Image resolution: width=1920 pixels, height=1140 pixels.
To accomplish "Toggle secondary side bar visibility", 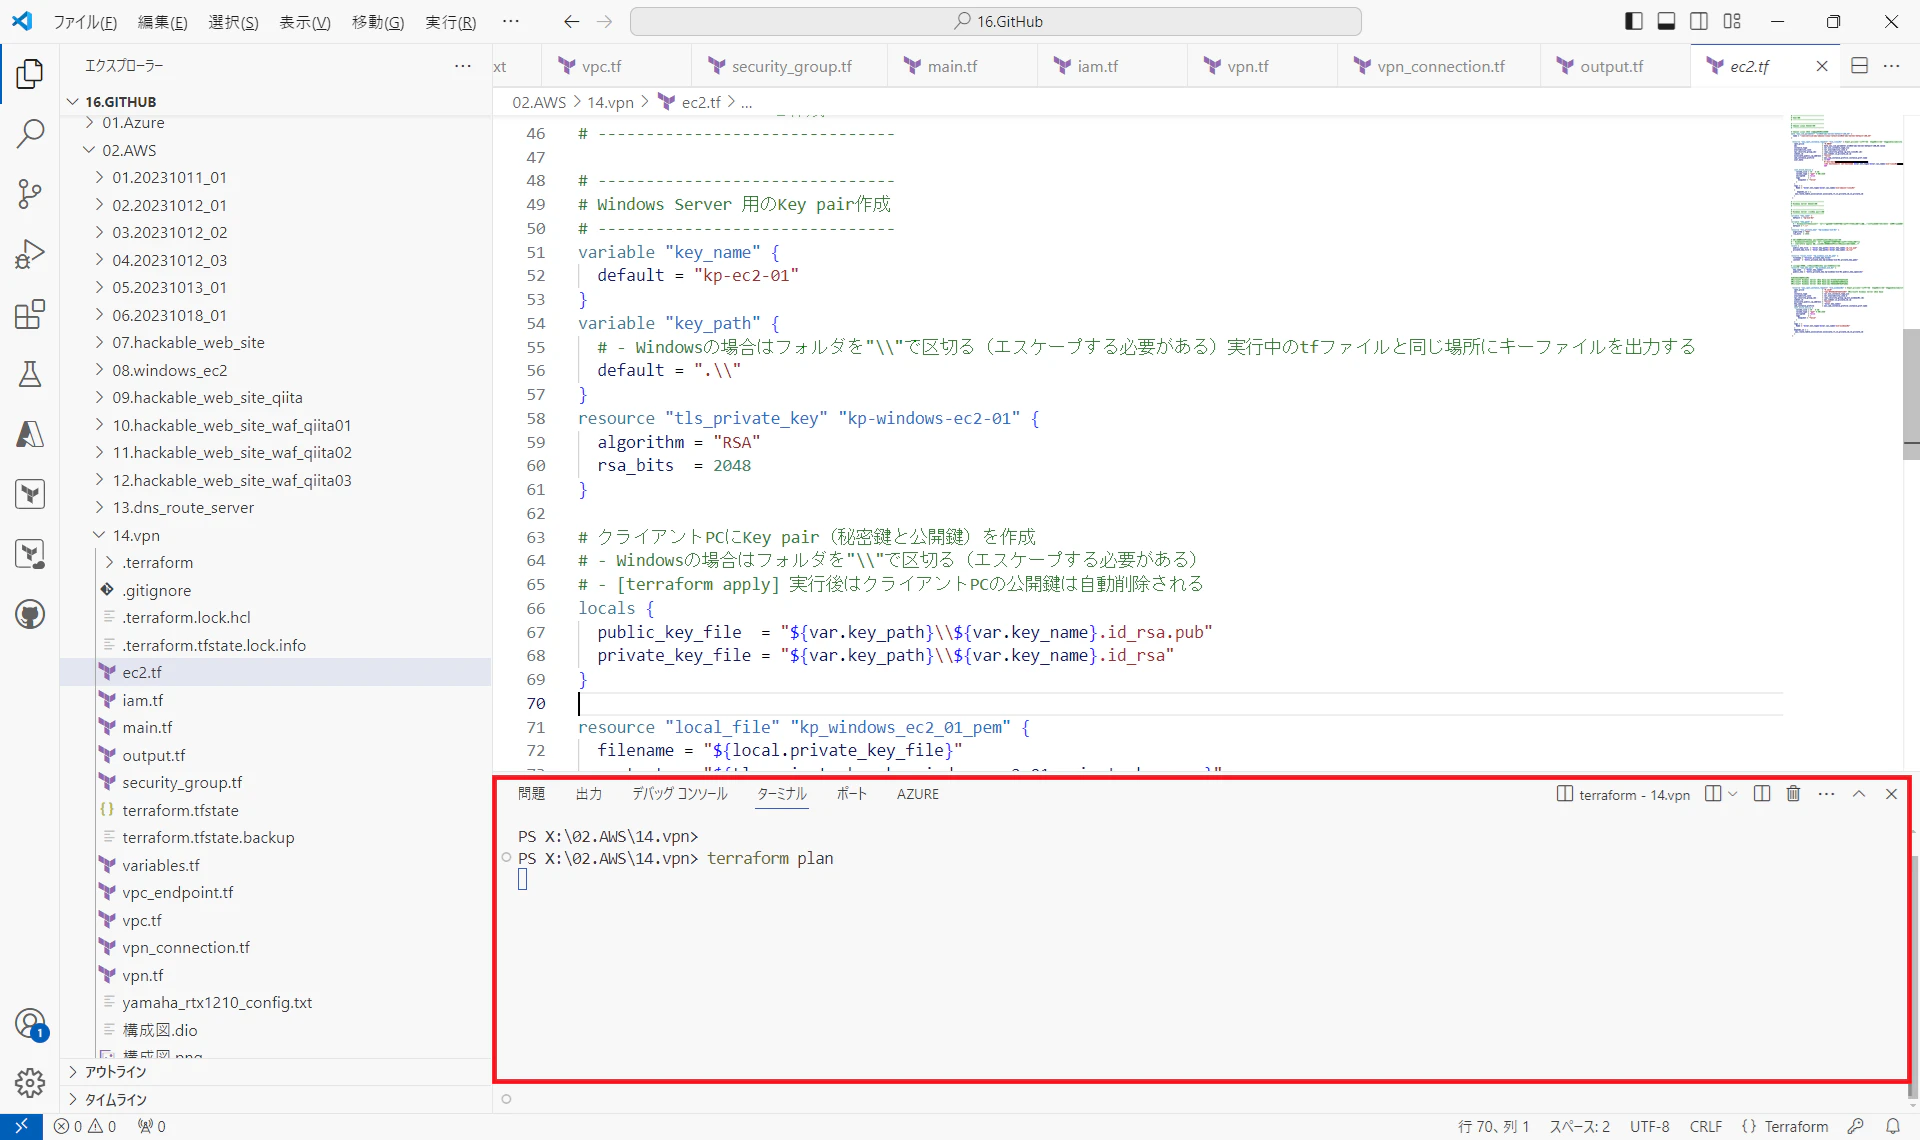I will point(1699,21).
